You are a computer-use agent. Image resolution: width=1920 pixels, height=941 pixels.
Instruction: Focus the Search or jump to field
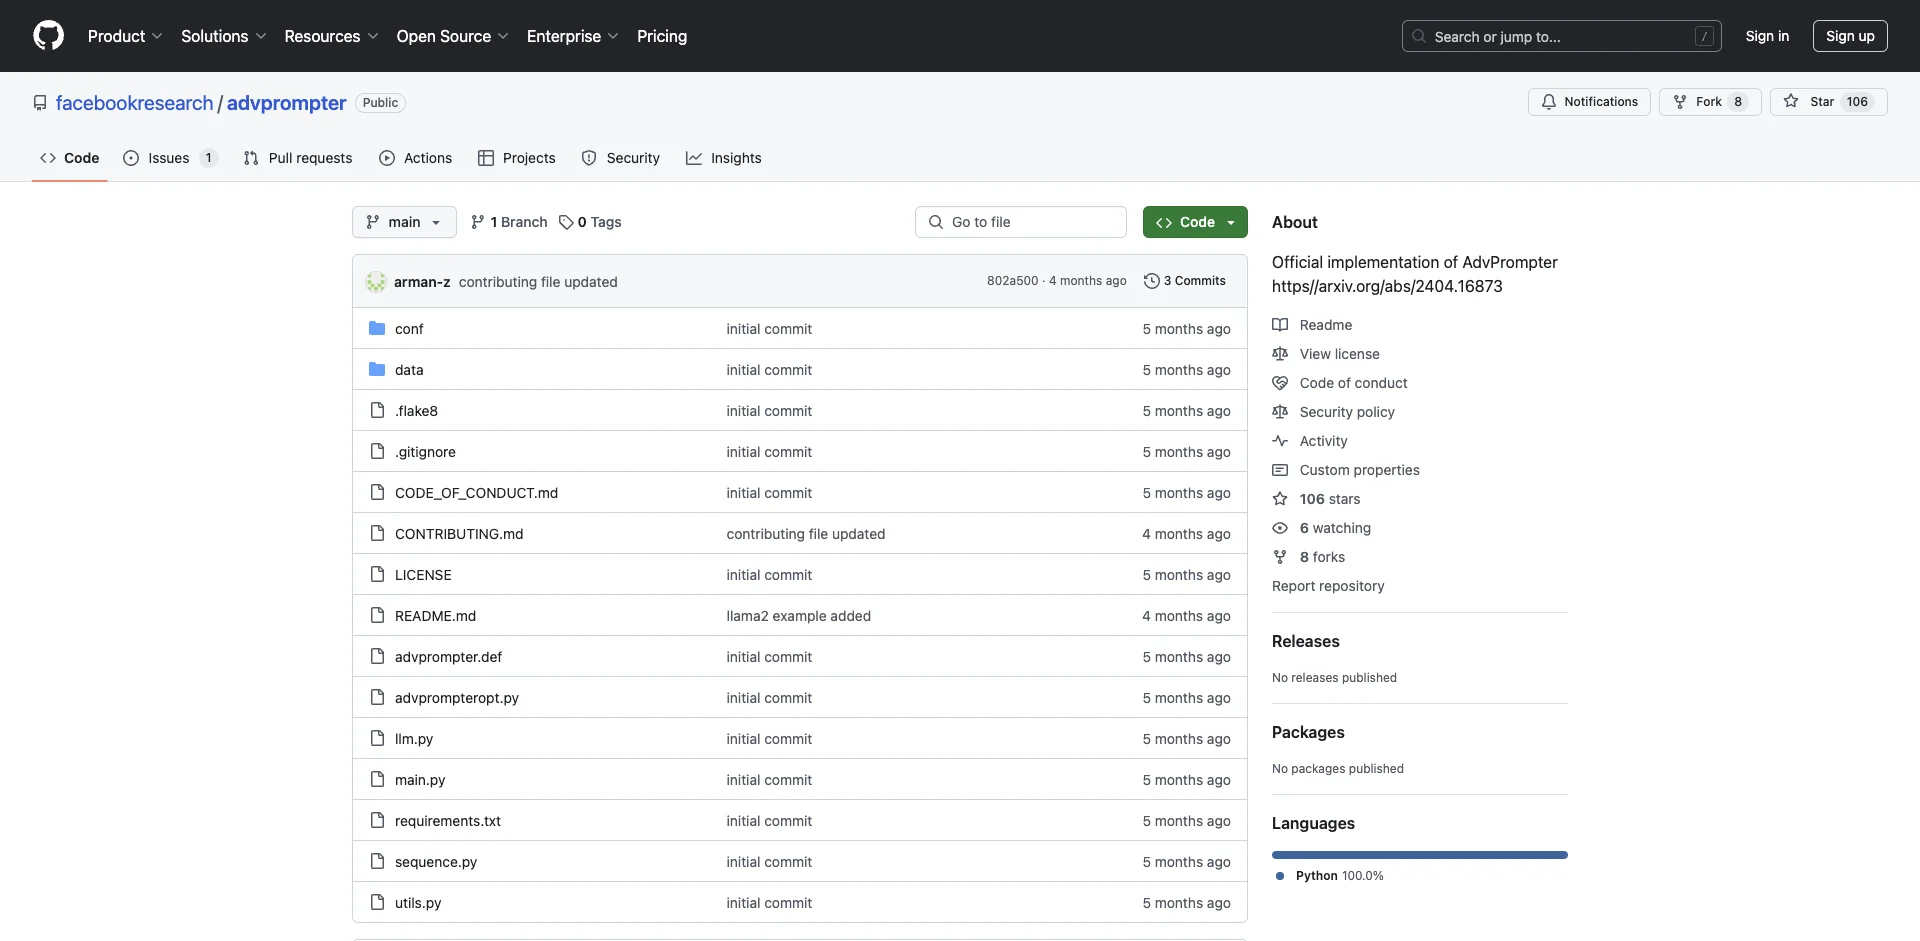point(1560,36)
